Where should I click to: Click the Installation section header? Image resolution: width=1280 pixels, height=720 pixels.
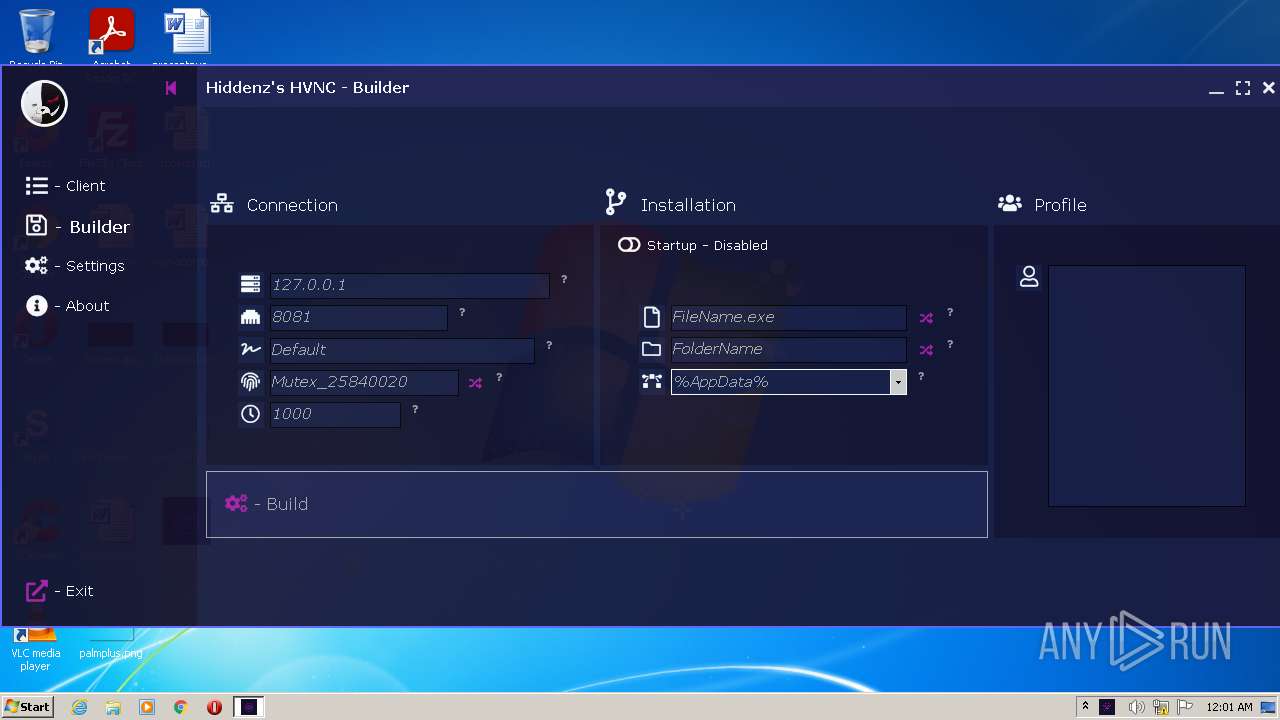pos(670,204)
